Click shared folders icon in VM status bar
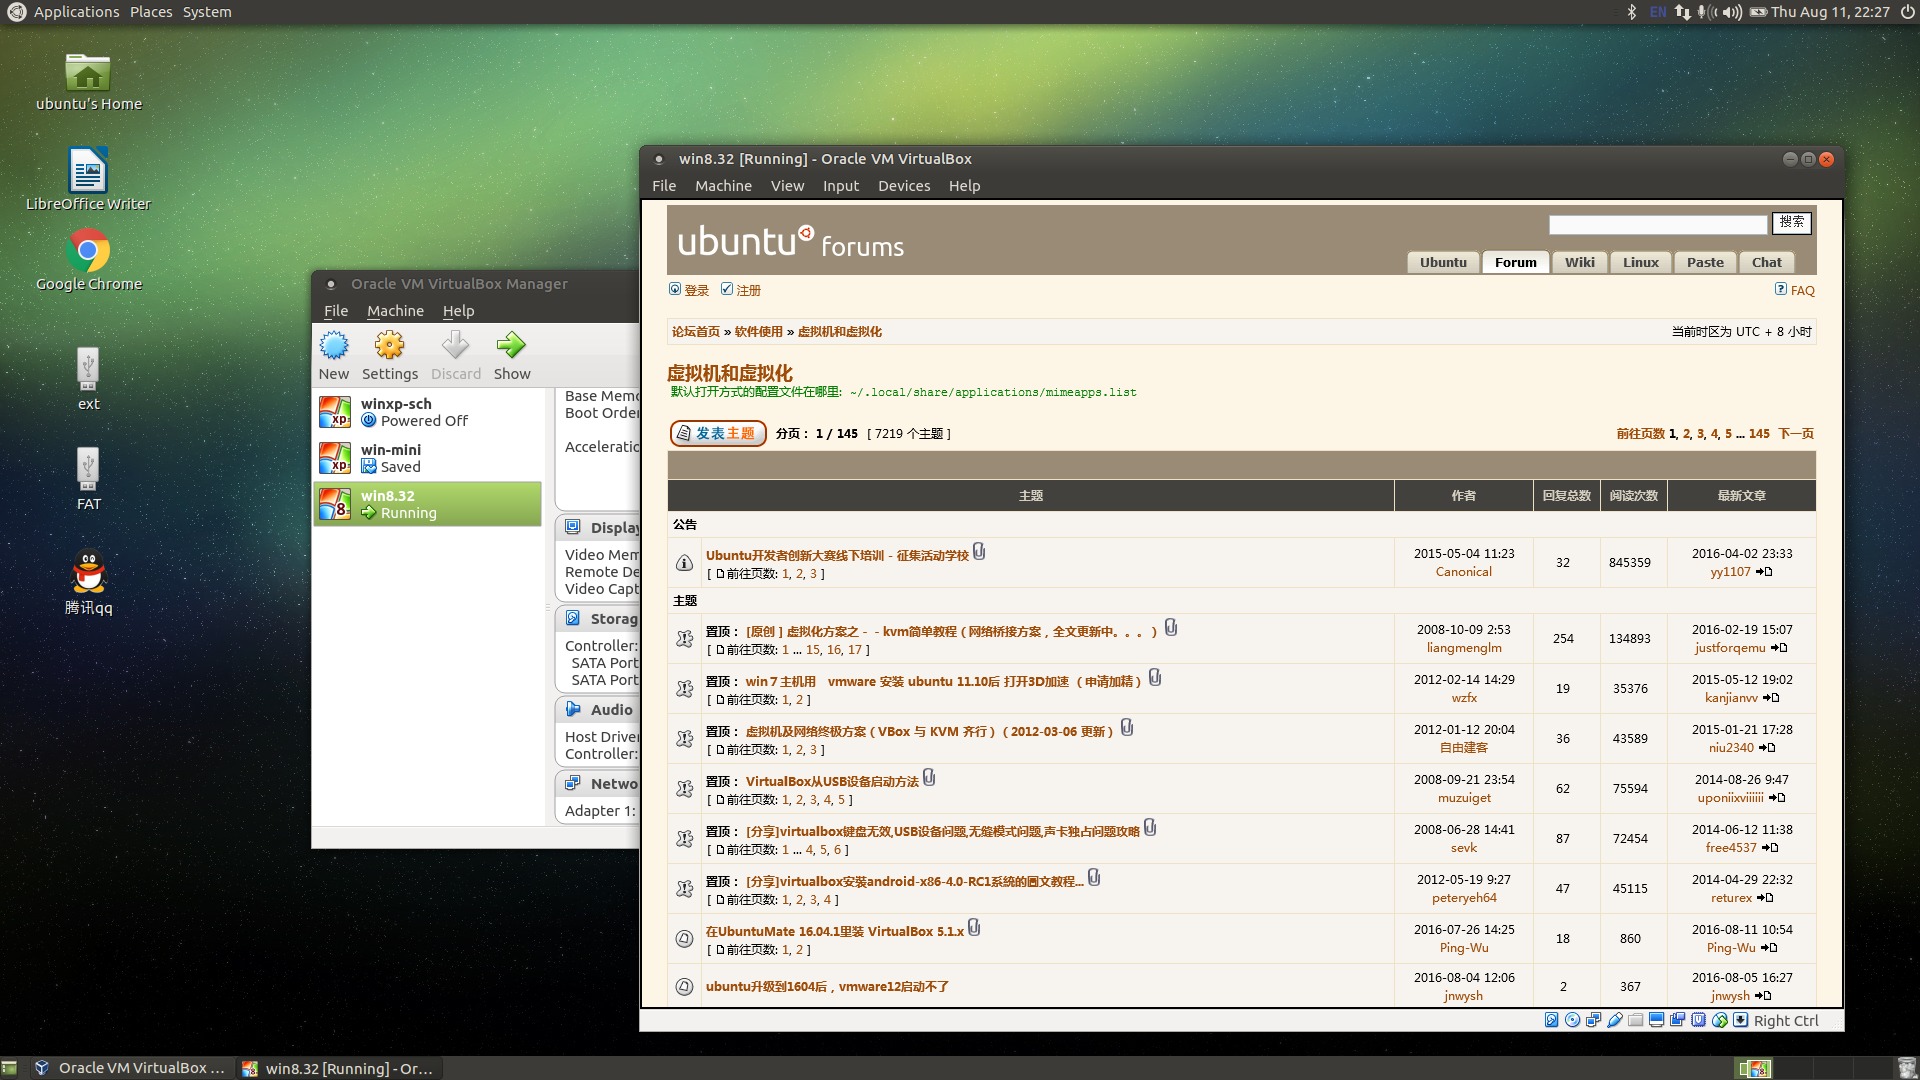 click(1635, 1020)
